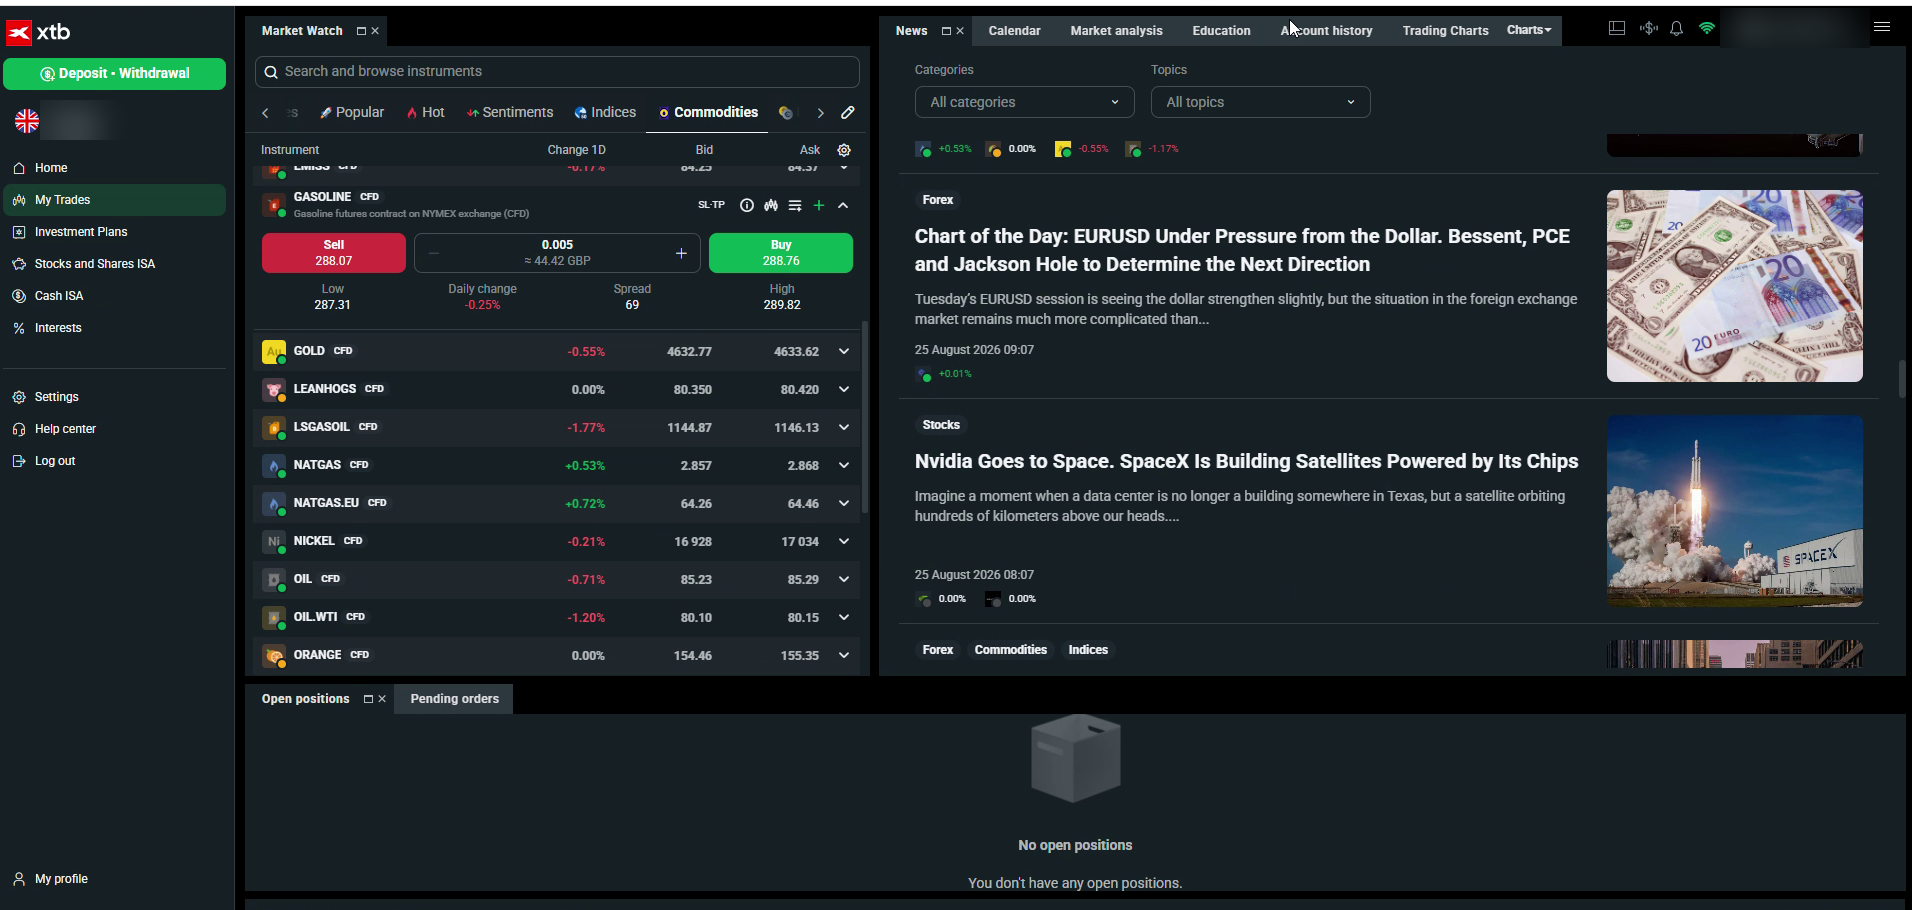1912x910 pixels.
Task: Check the green connection status icon
Action: (1707, 29)
